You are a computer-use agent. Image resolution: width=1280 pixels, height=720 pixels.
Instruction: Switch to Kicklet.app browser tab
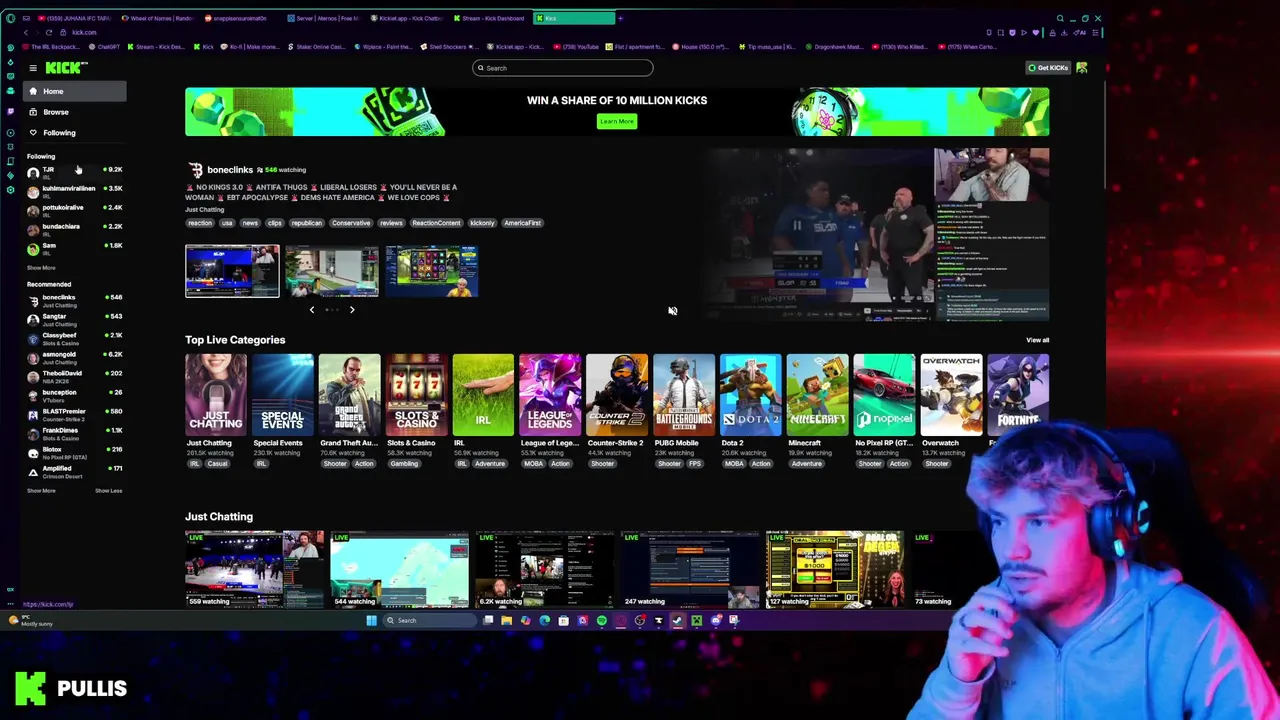pos(407,18)
